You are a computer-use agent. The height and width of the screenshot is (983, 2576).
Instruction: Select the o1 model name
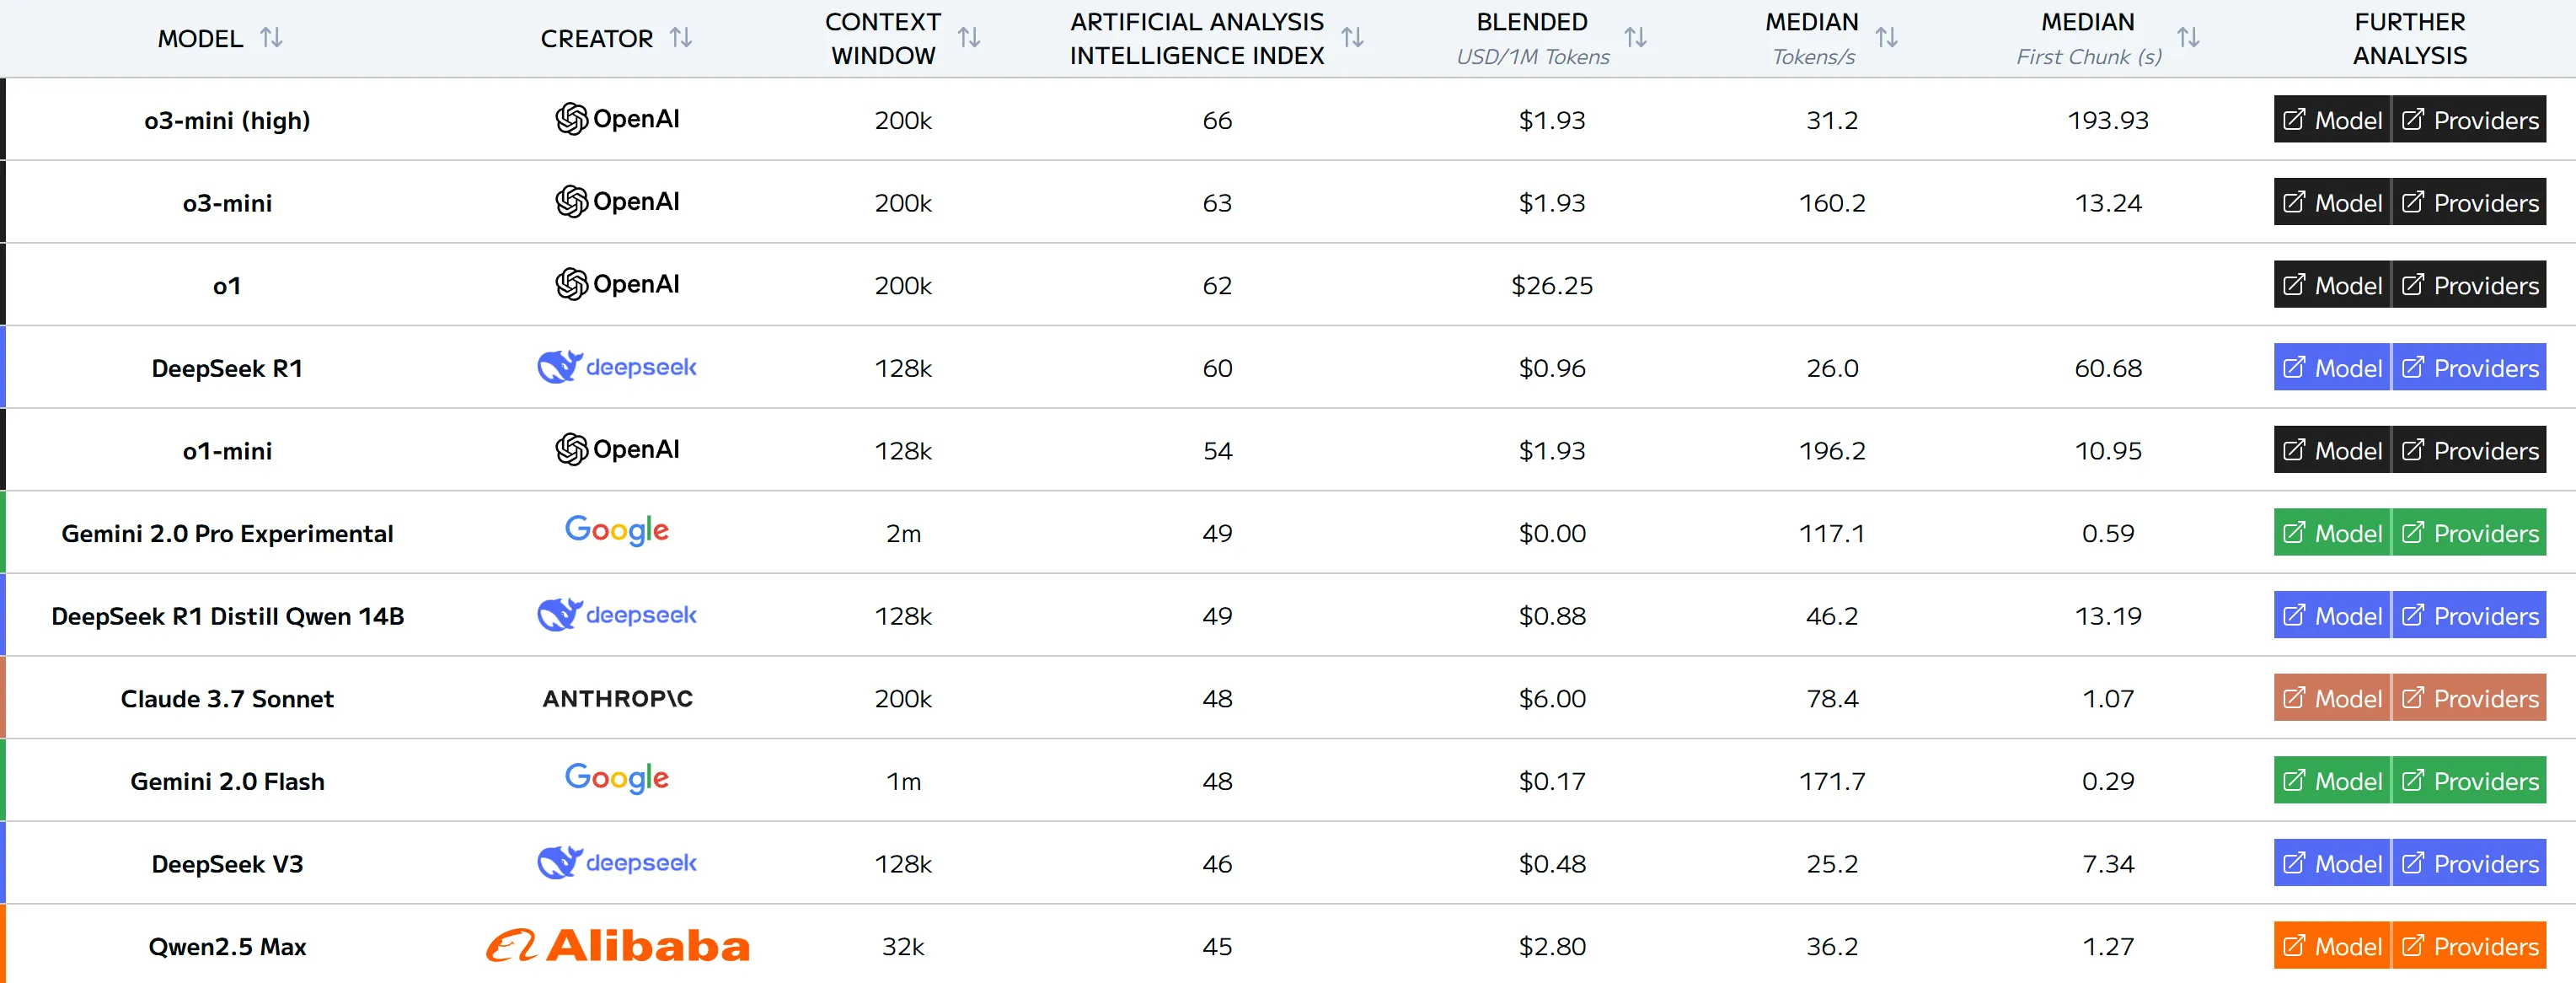click(227, 286)
